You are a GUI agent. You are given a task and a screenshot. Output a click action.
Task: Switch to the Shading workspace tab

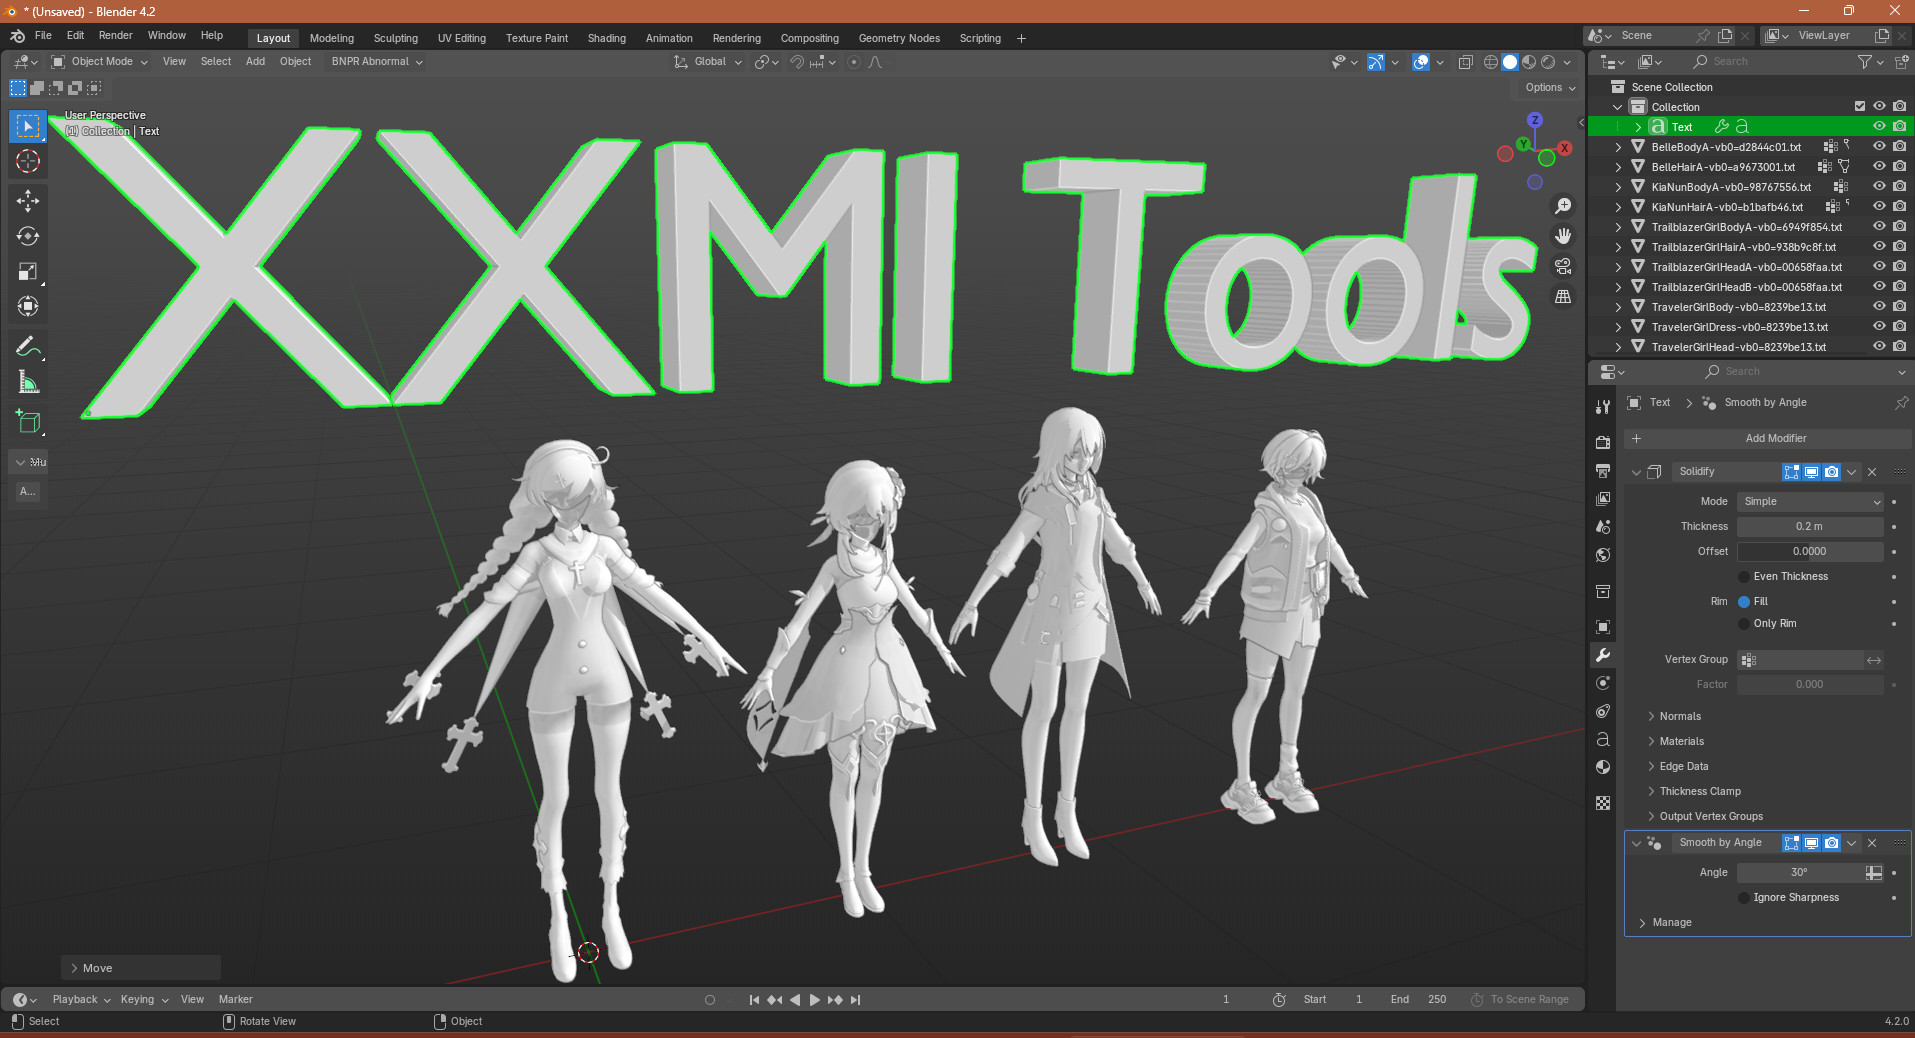[605, 38]
